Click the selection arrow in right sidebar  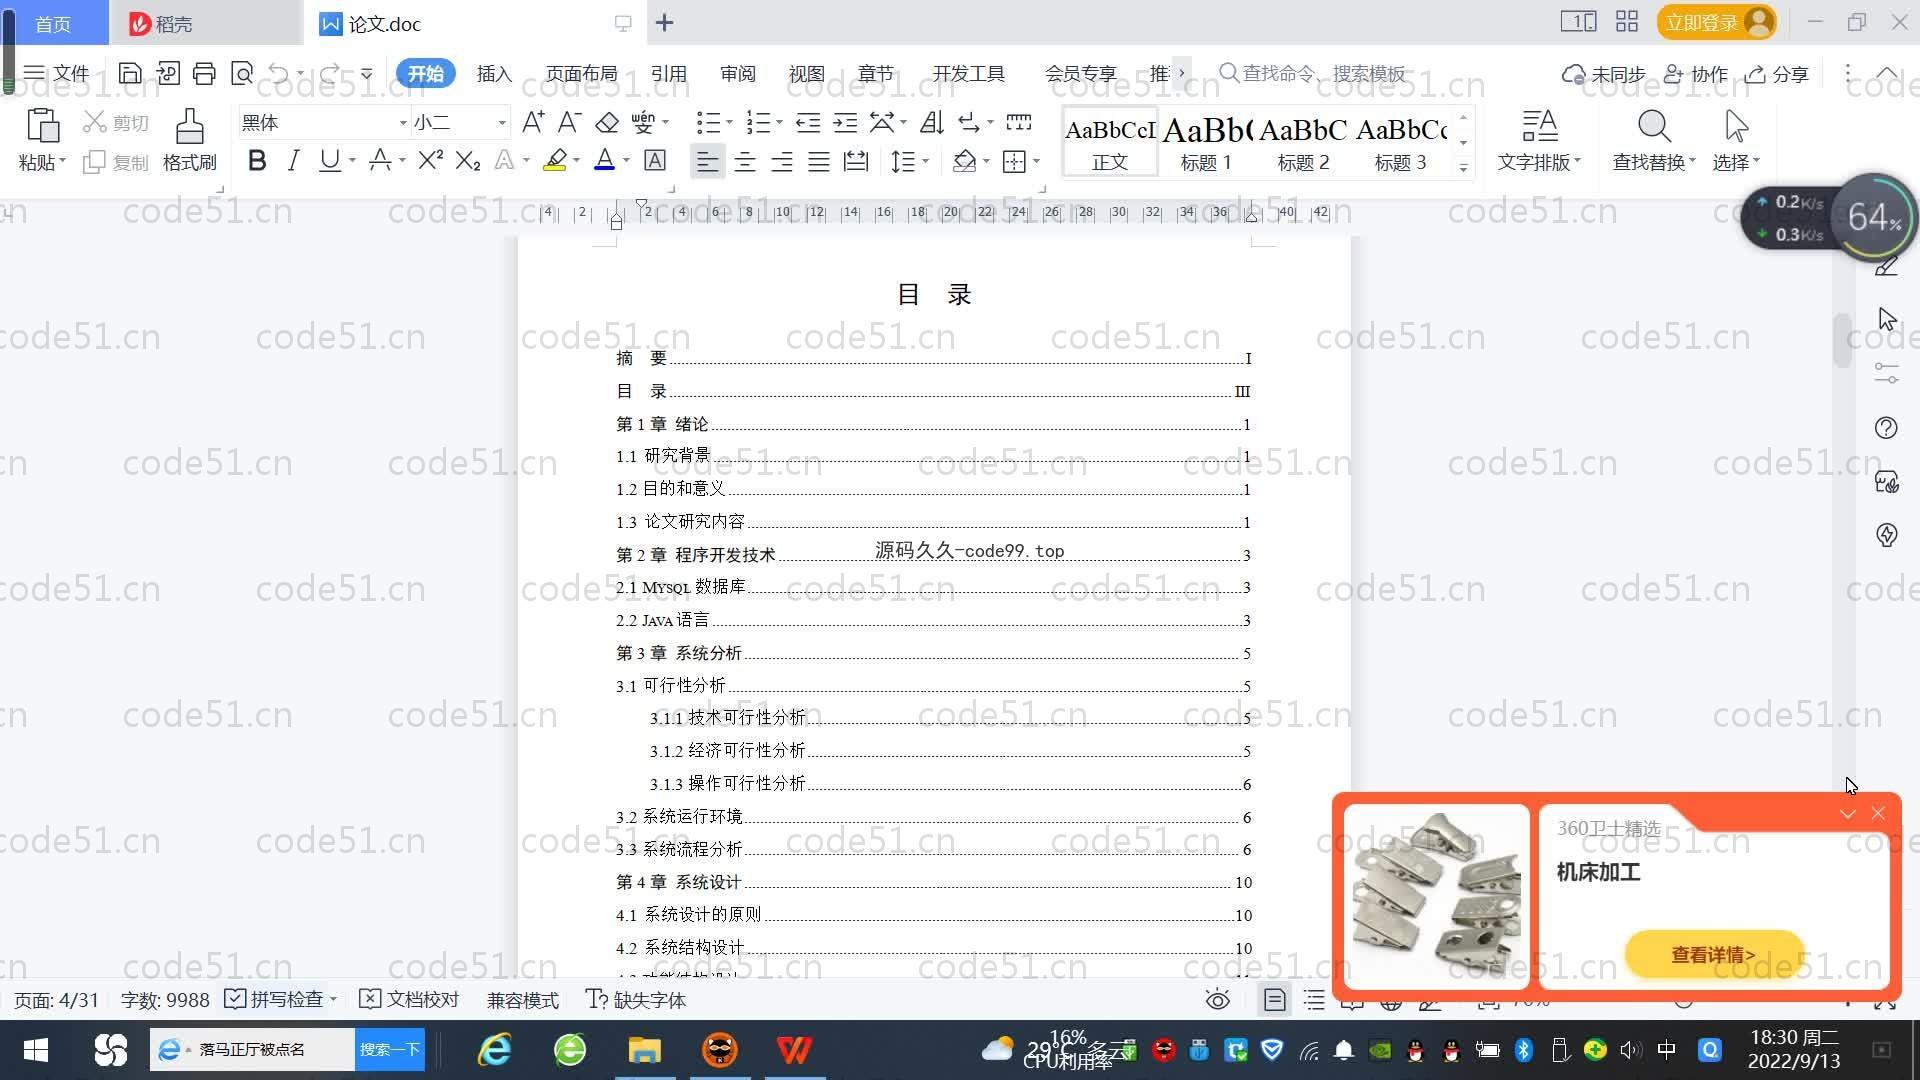pyautogui.click(x=1887, y=320)
